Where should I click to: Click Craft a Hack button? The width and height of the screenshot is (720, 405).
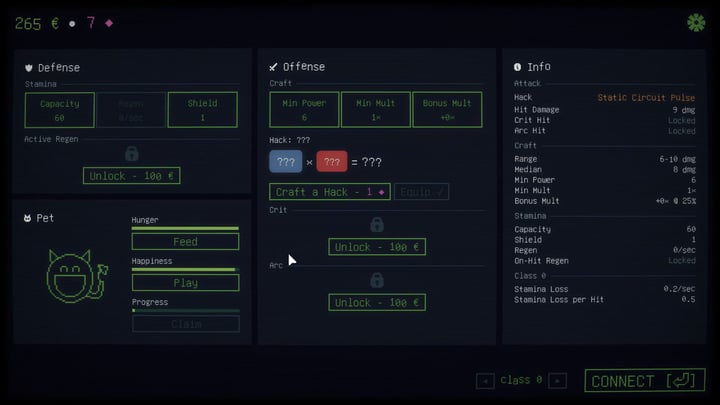[330, 192]
